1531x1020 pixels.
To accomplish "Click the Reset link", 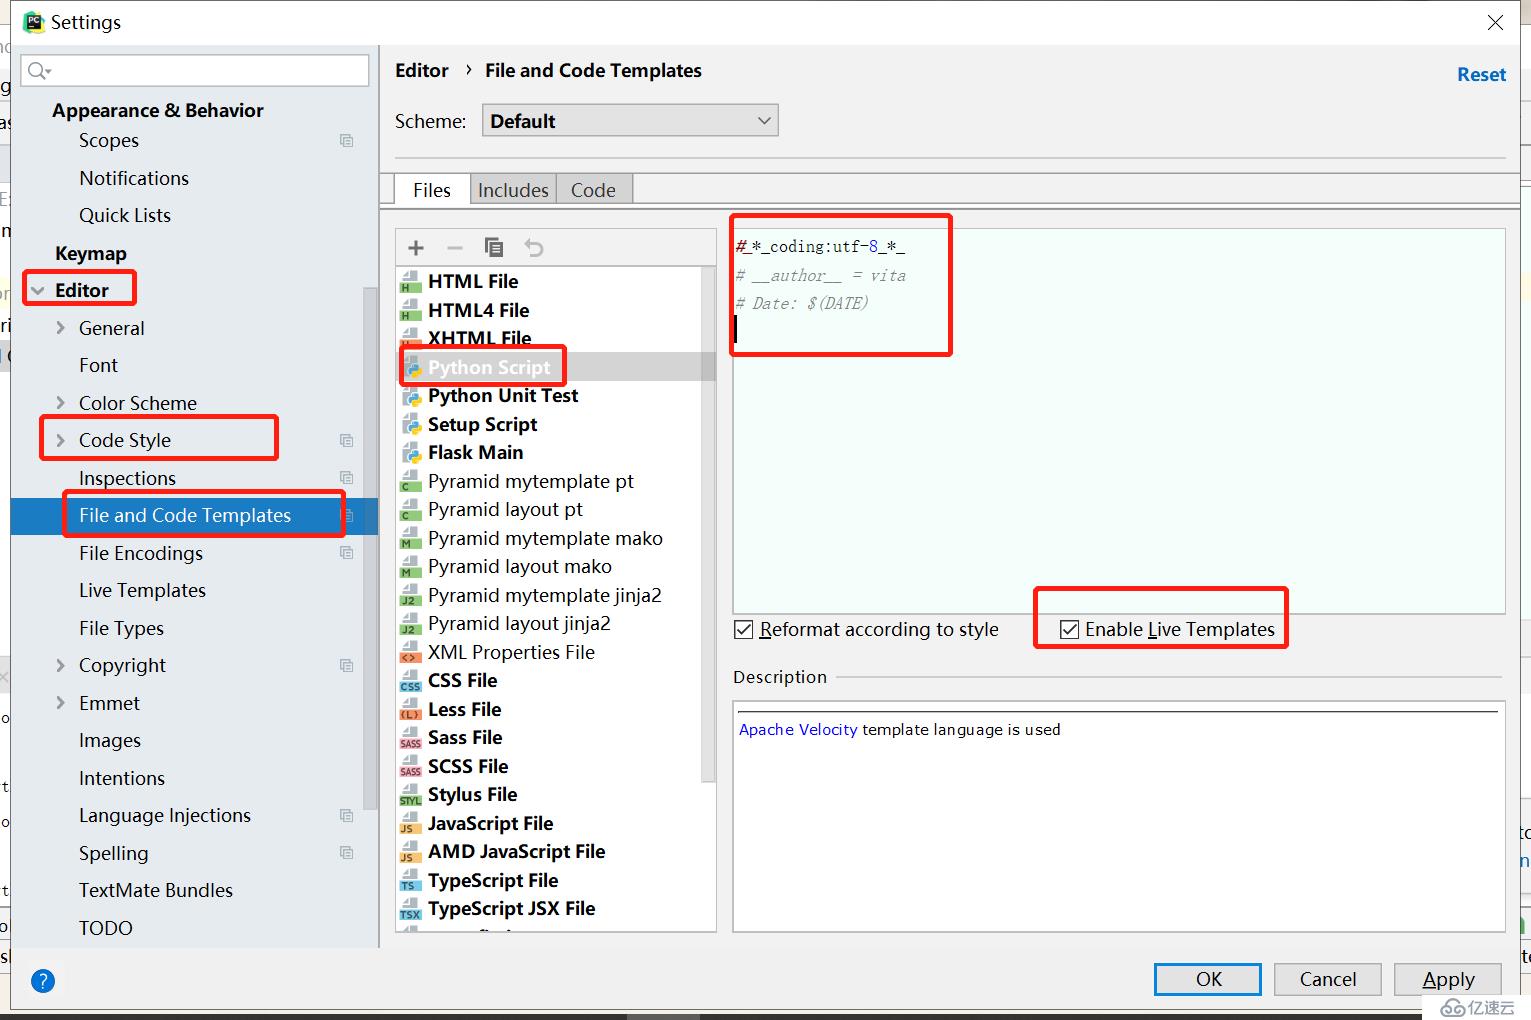I will [1481, 74].
